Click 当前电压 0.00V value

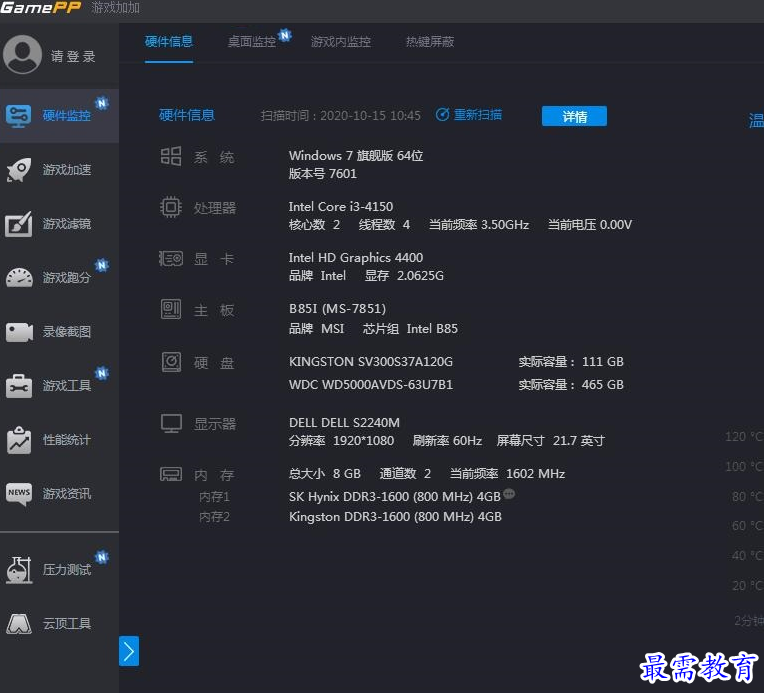pyautogui.click(x=590, y=225)
